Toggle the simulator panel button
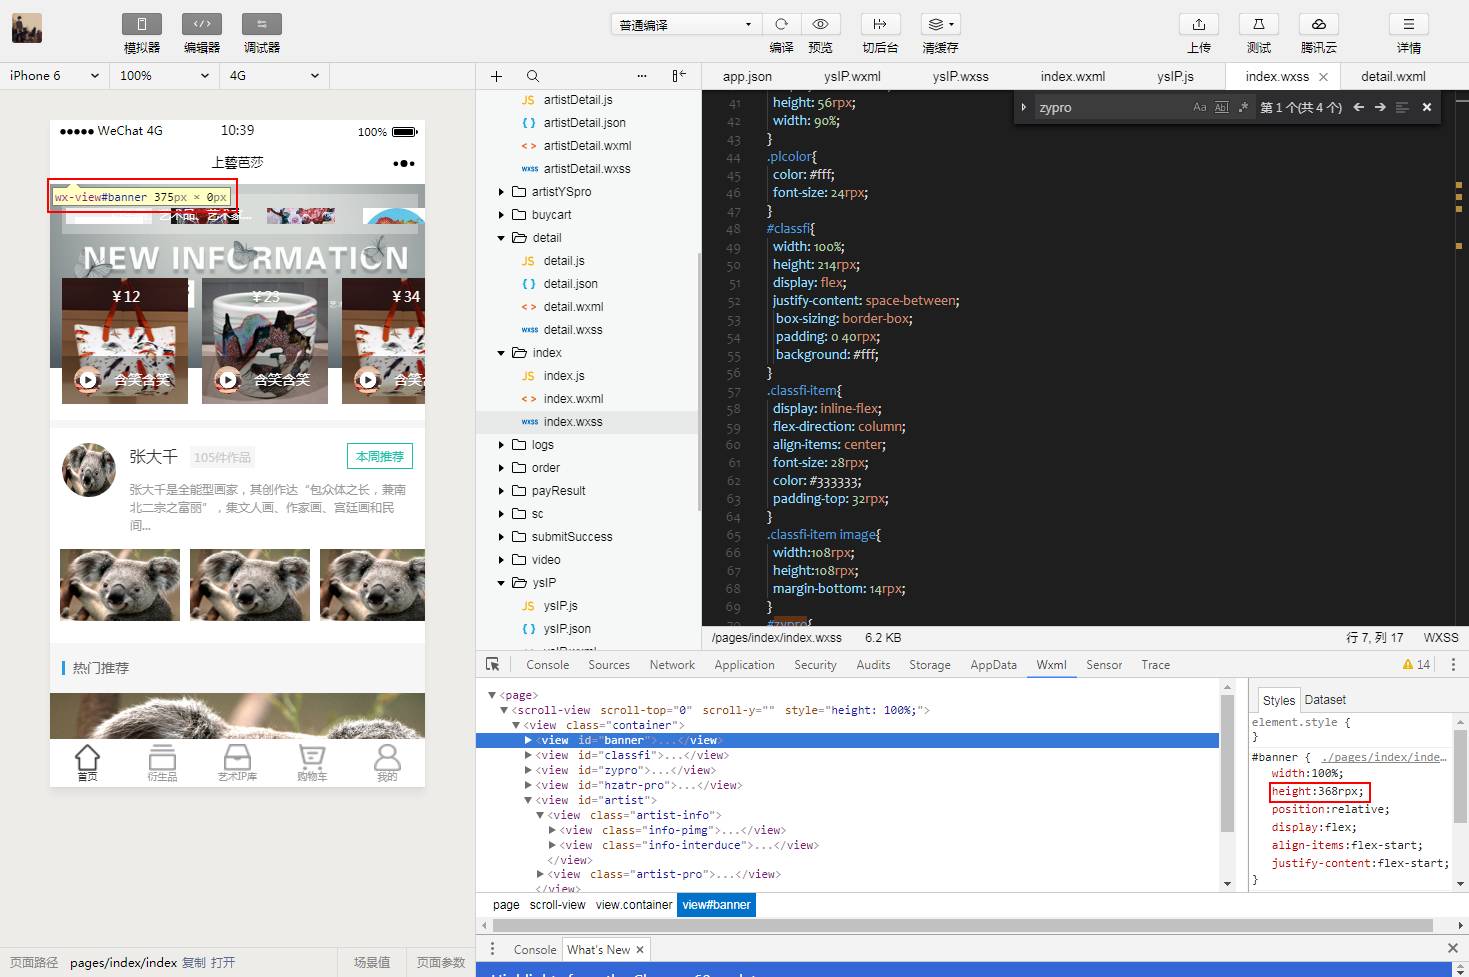The width and height of the screenshot is (1469, 977). pos(141,25)
